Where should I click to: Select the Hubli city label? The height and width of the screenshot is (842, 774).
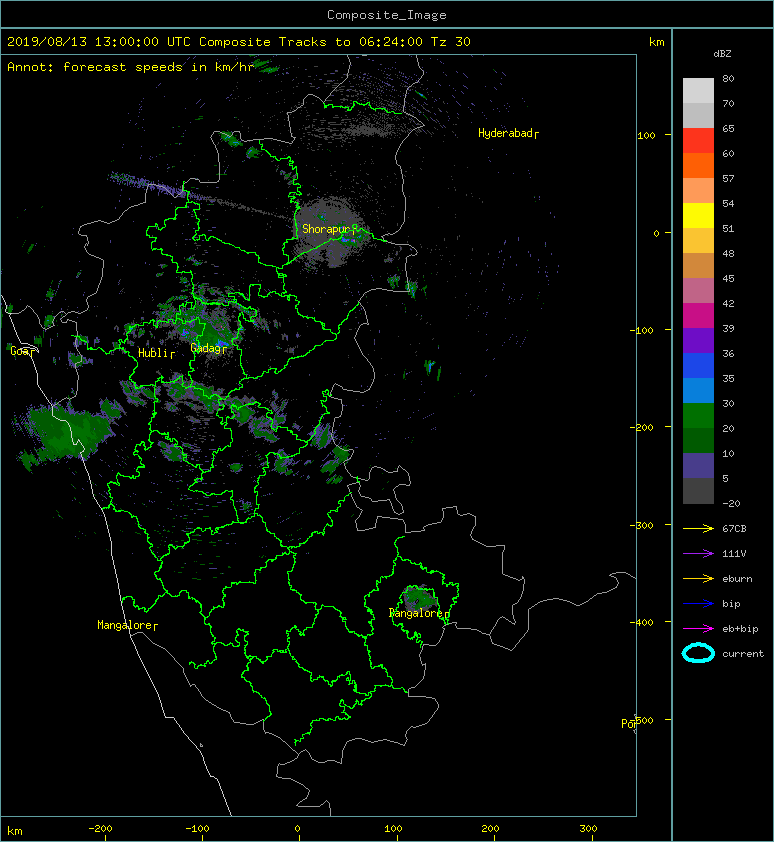[156, 353]
